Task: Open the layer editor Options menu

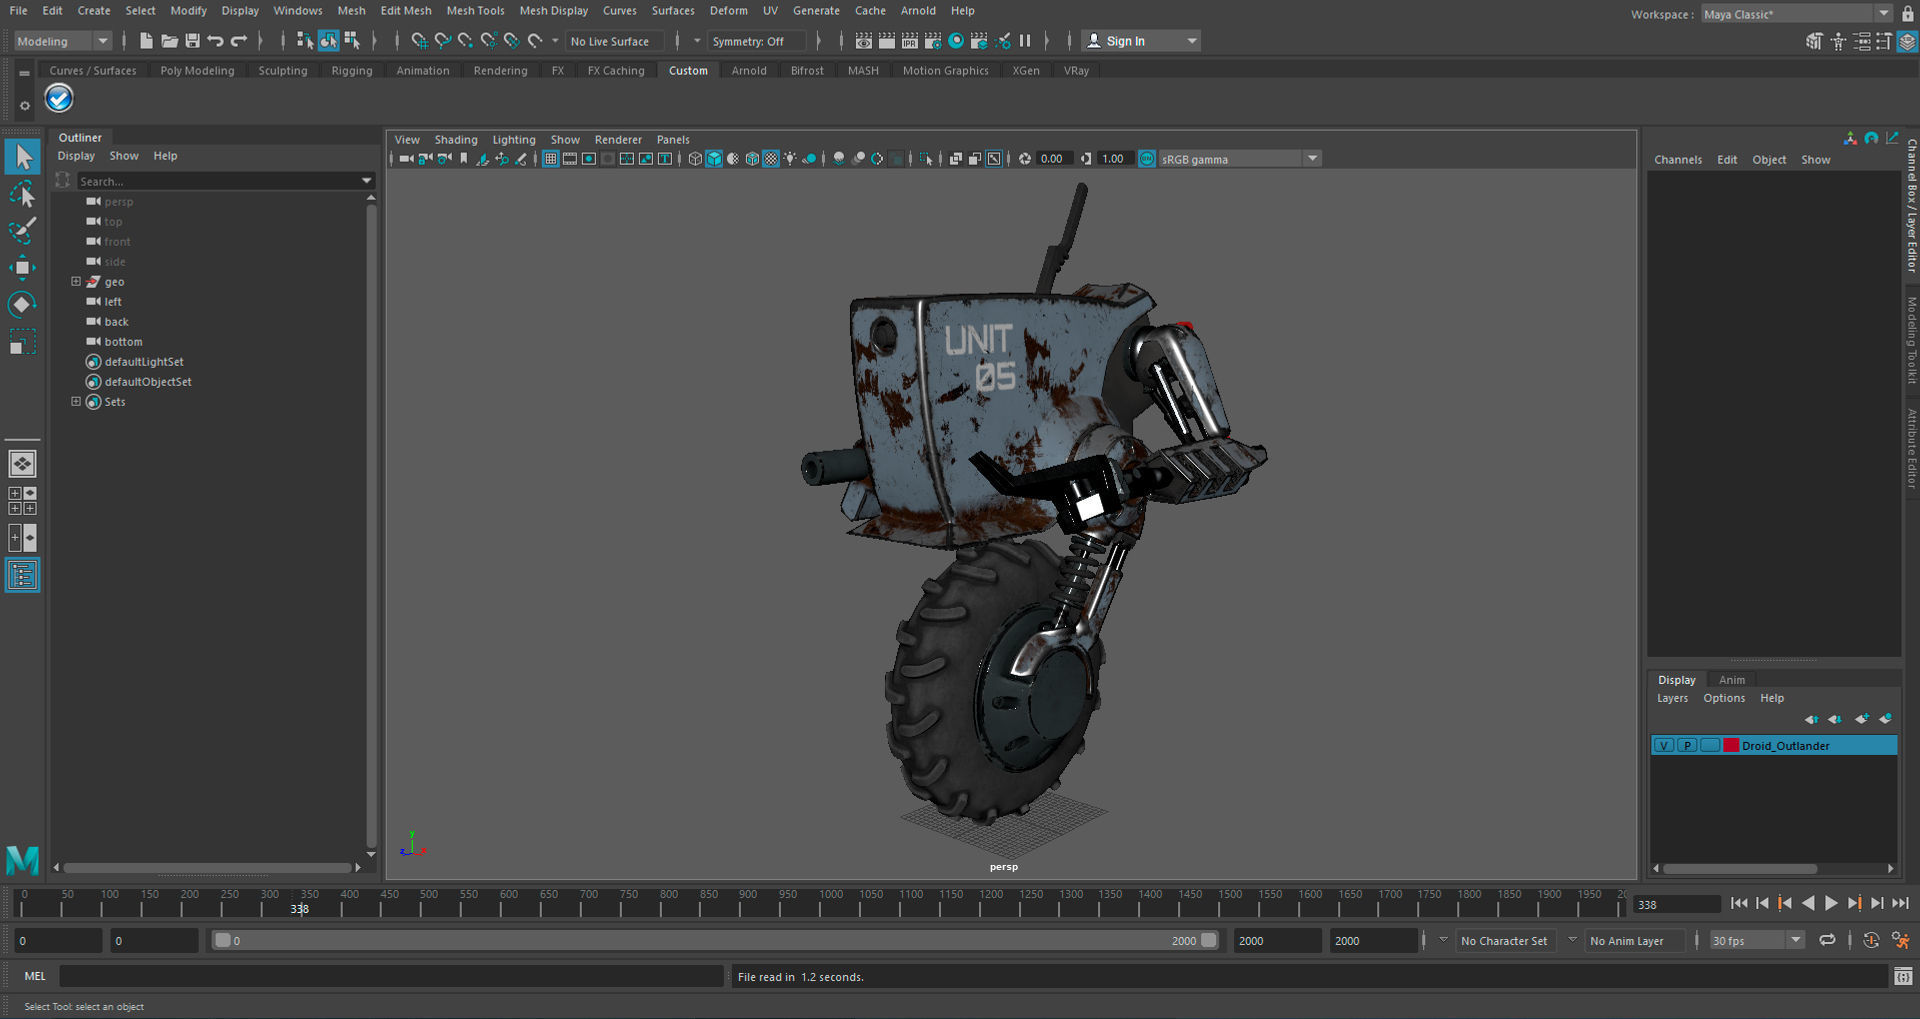Action: [1724, 698]
